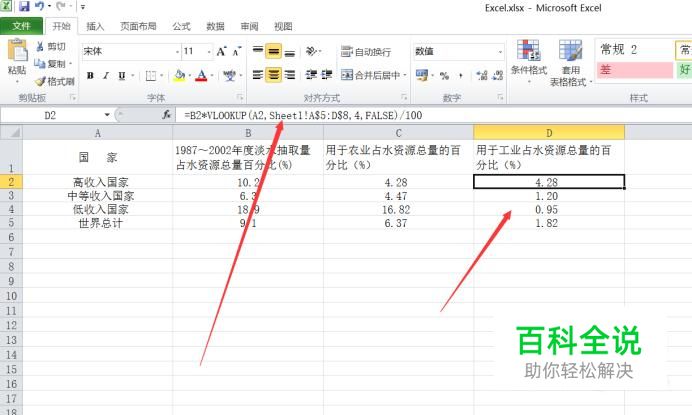692x415 pixels.
Task: Switch to the 插入 (Insert) tab
Action: [x=95, y=26]
